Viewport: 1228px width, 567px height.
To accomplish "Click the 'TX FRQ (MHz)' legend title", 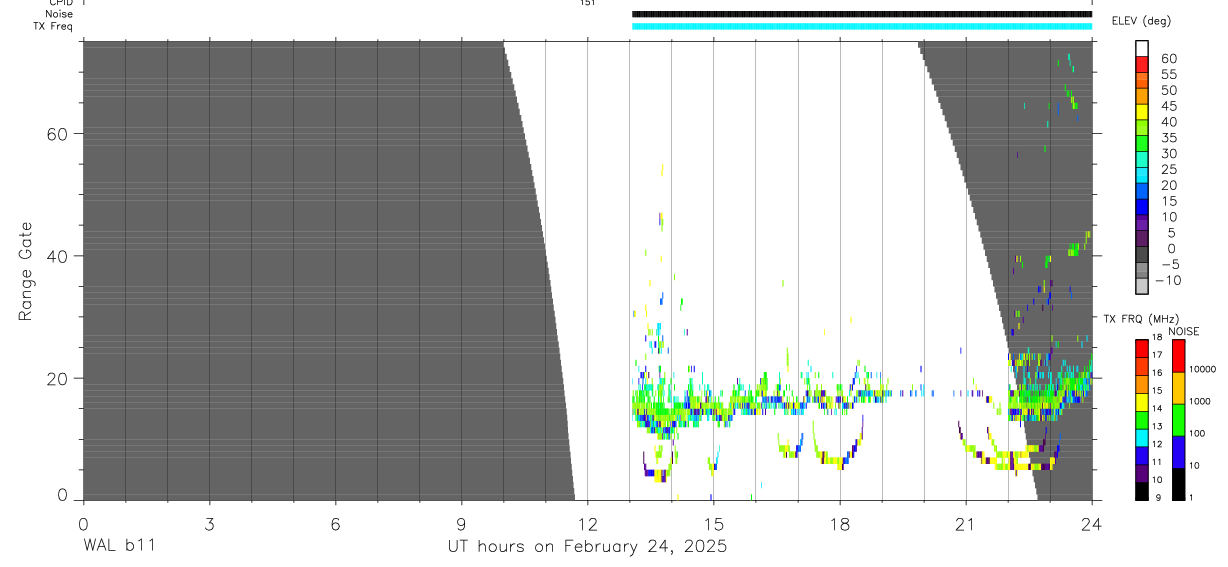I will (1141, 319).
